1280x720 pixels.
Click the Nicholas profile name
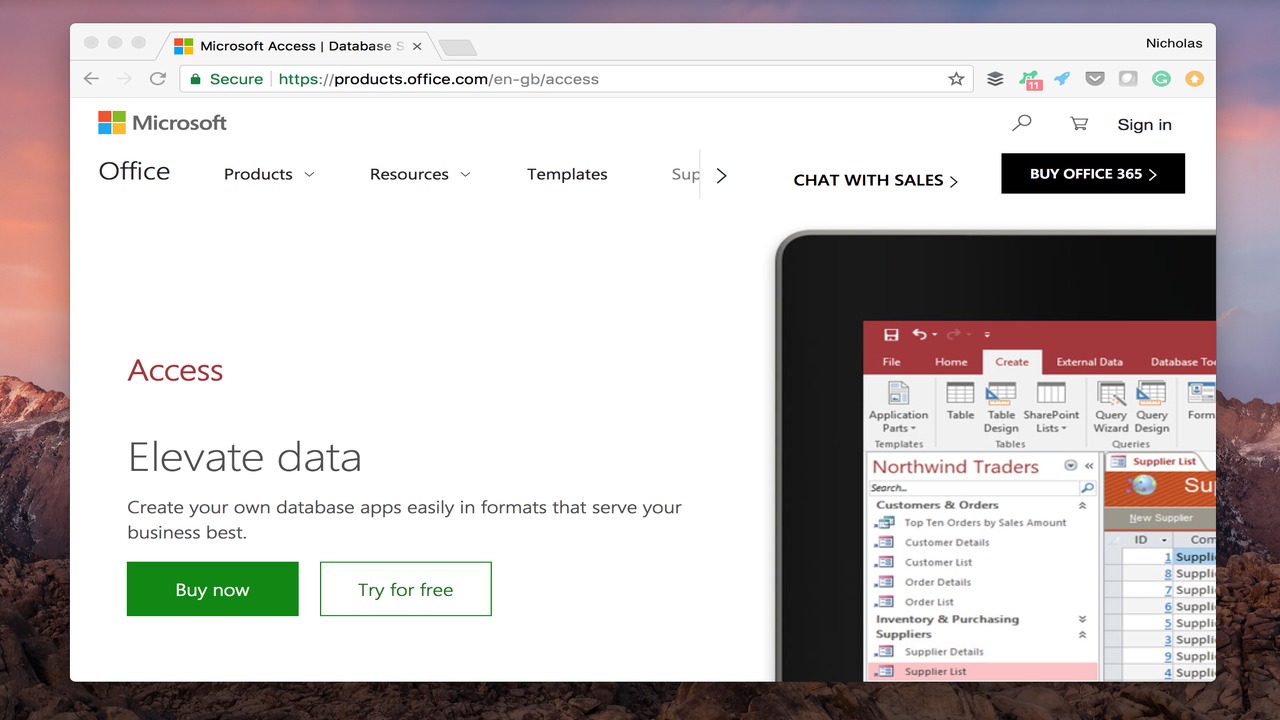[x=1174, y=43]
